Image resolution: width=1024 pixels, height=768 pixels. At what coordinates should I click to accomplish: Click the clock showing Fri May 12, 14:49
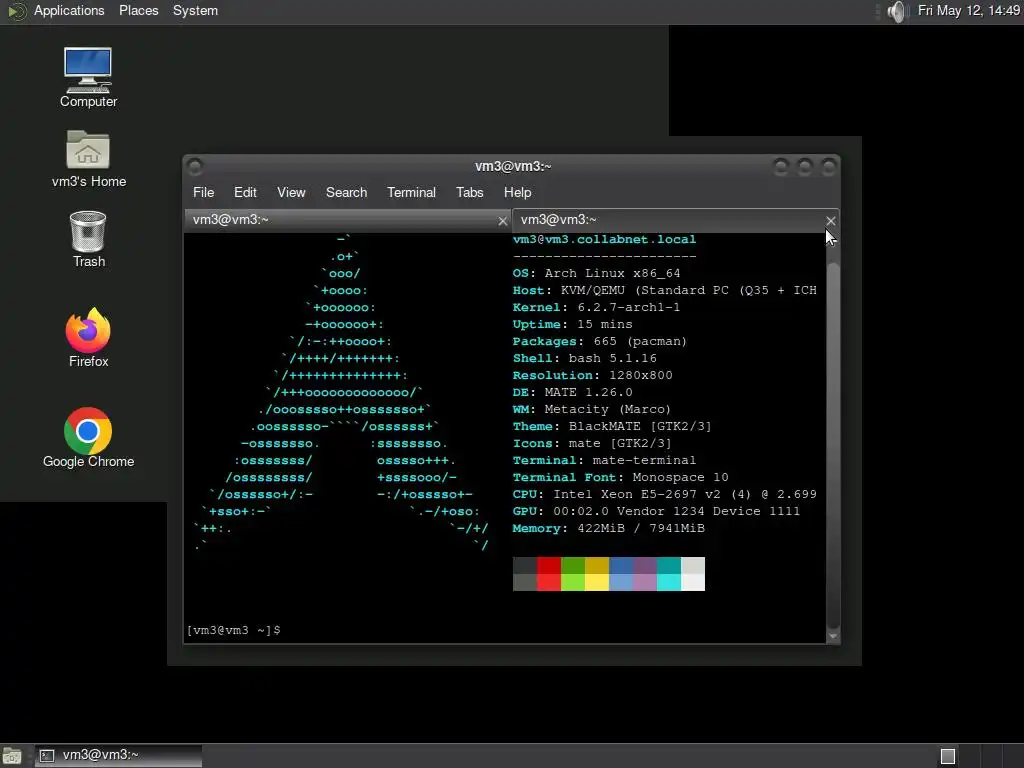[x=968, y=11]
